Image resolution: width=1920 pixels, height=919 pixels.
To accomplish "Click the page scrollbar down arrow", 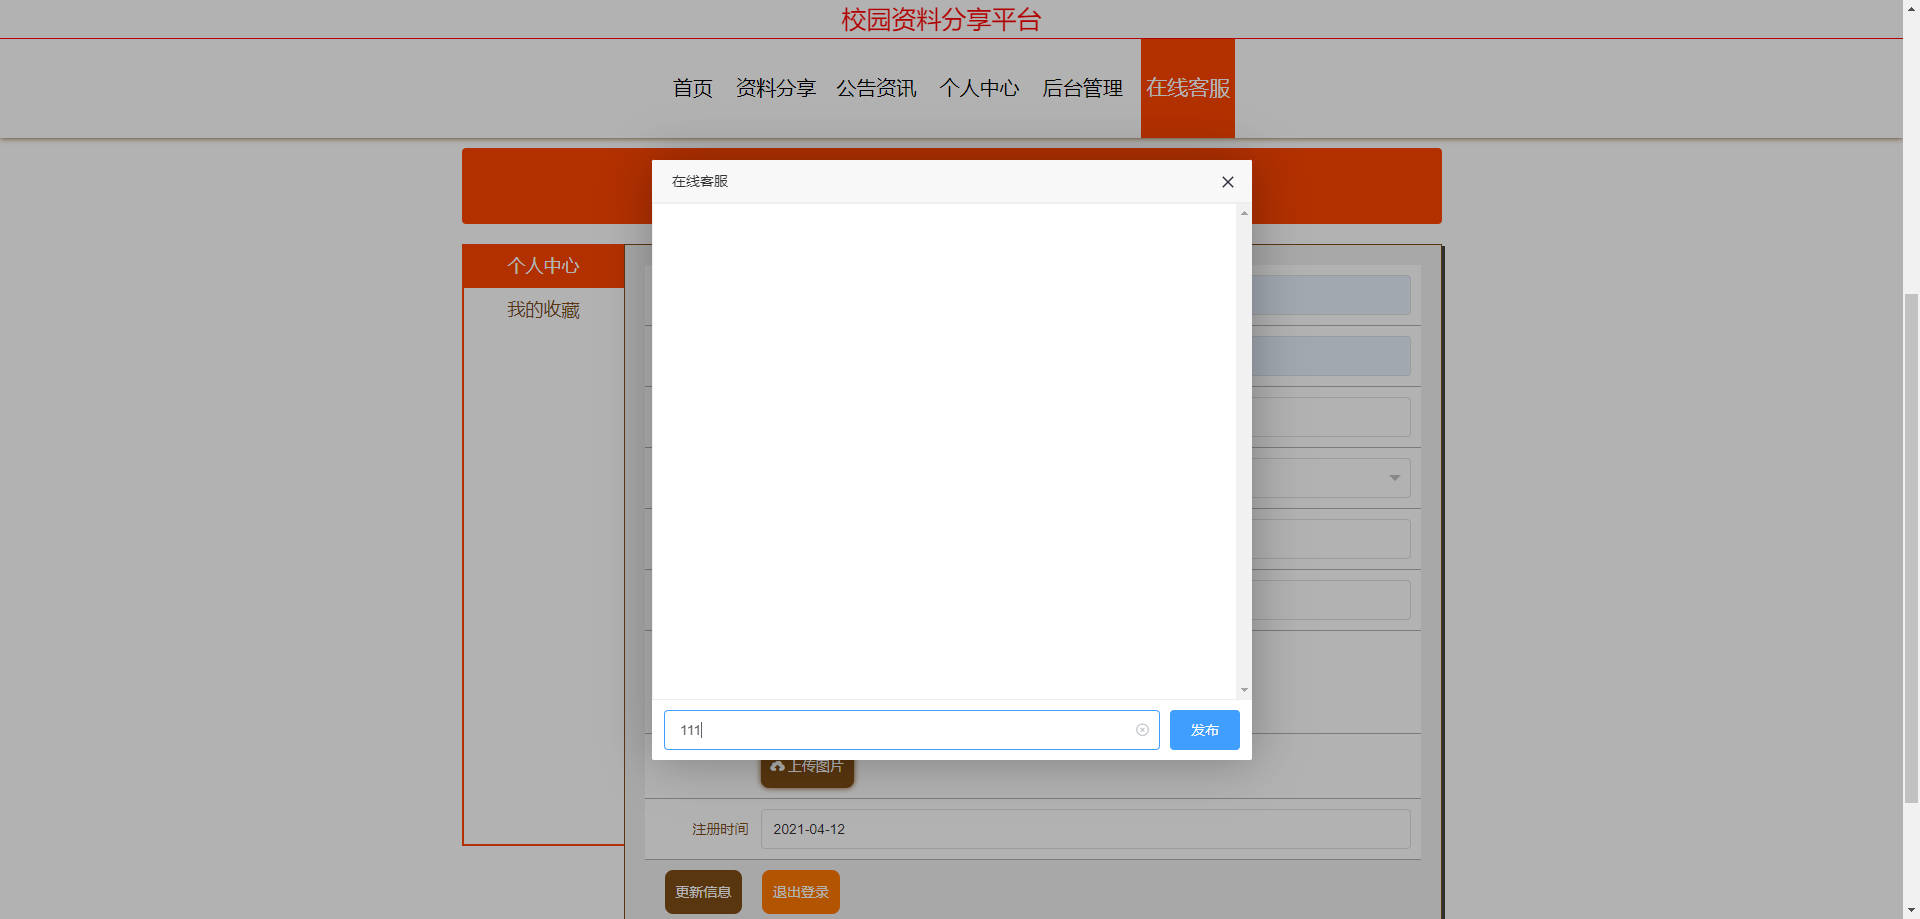I will [x=1911, y=911].
